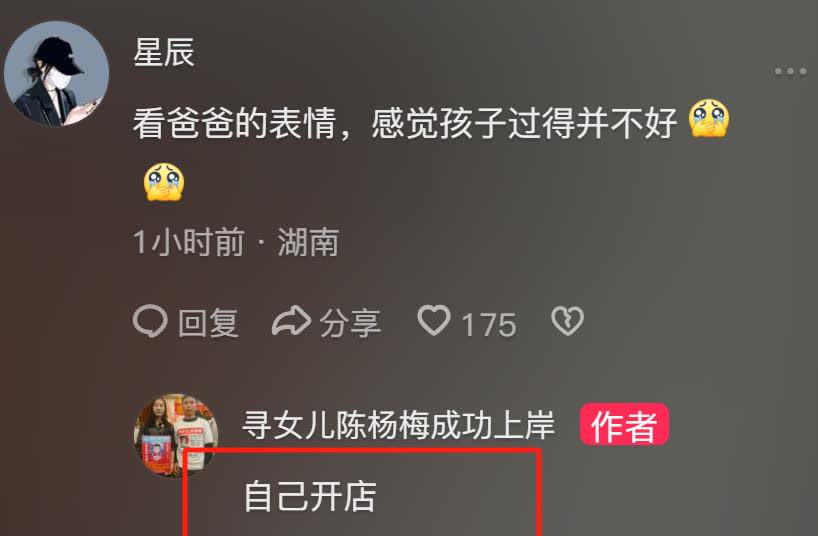Tap the share arrow icon

click(291, 320)
